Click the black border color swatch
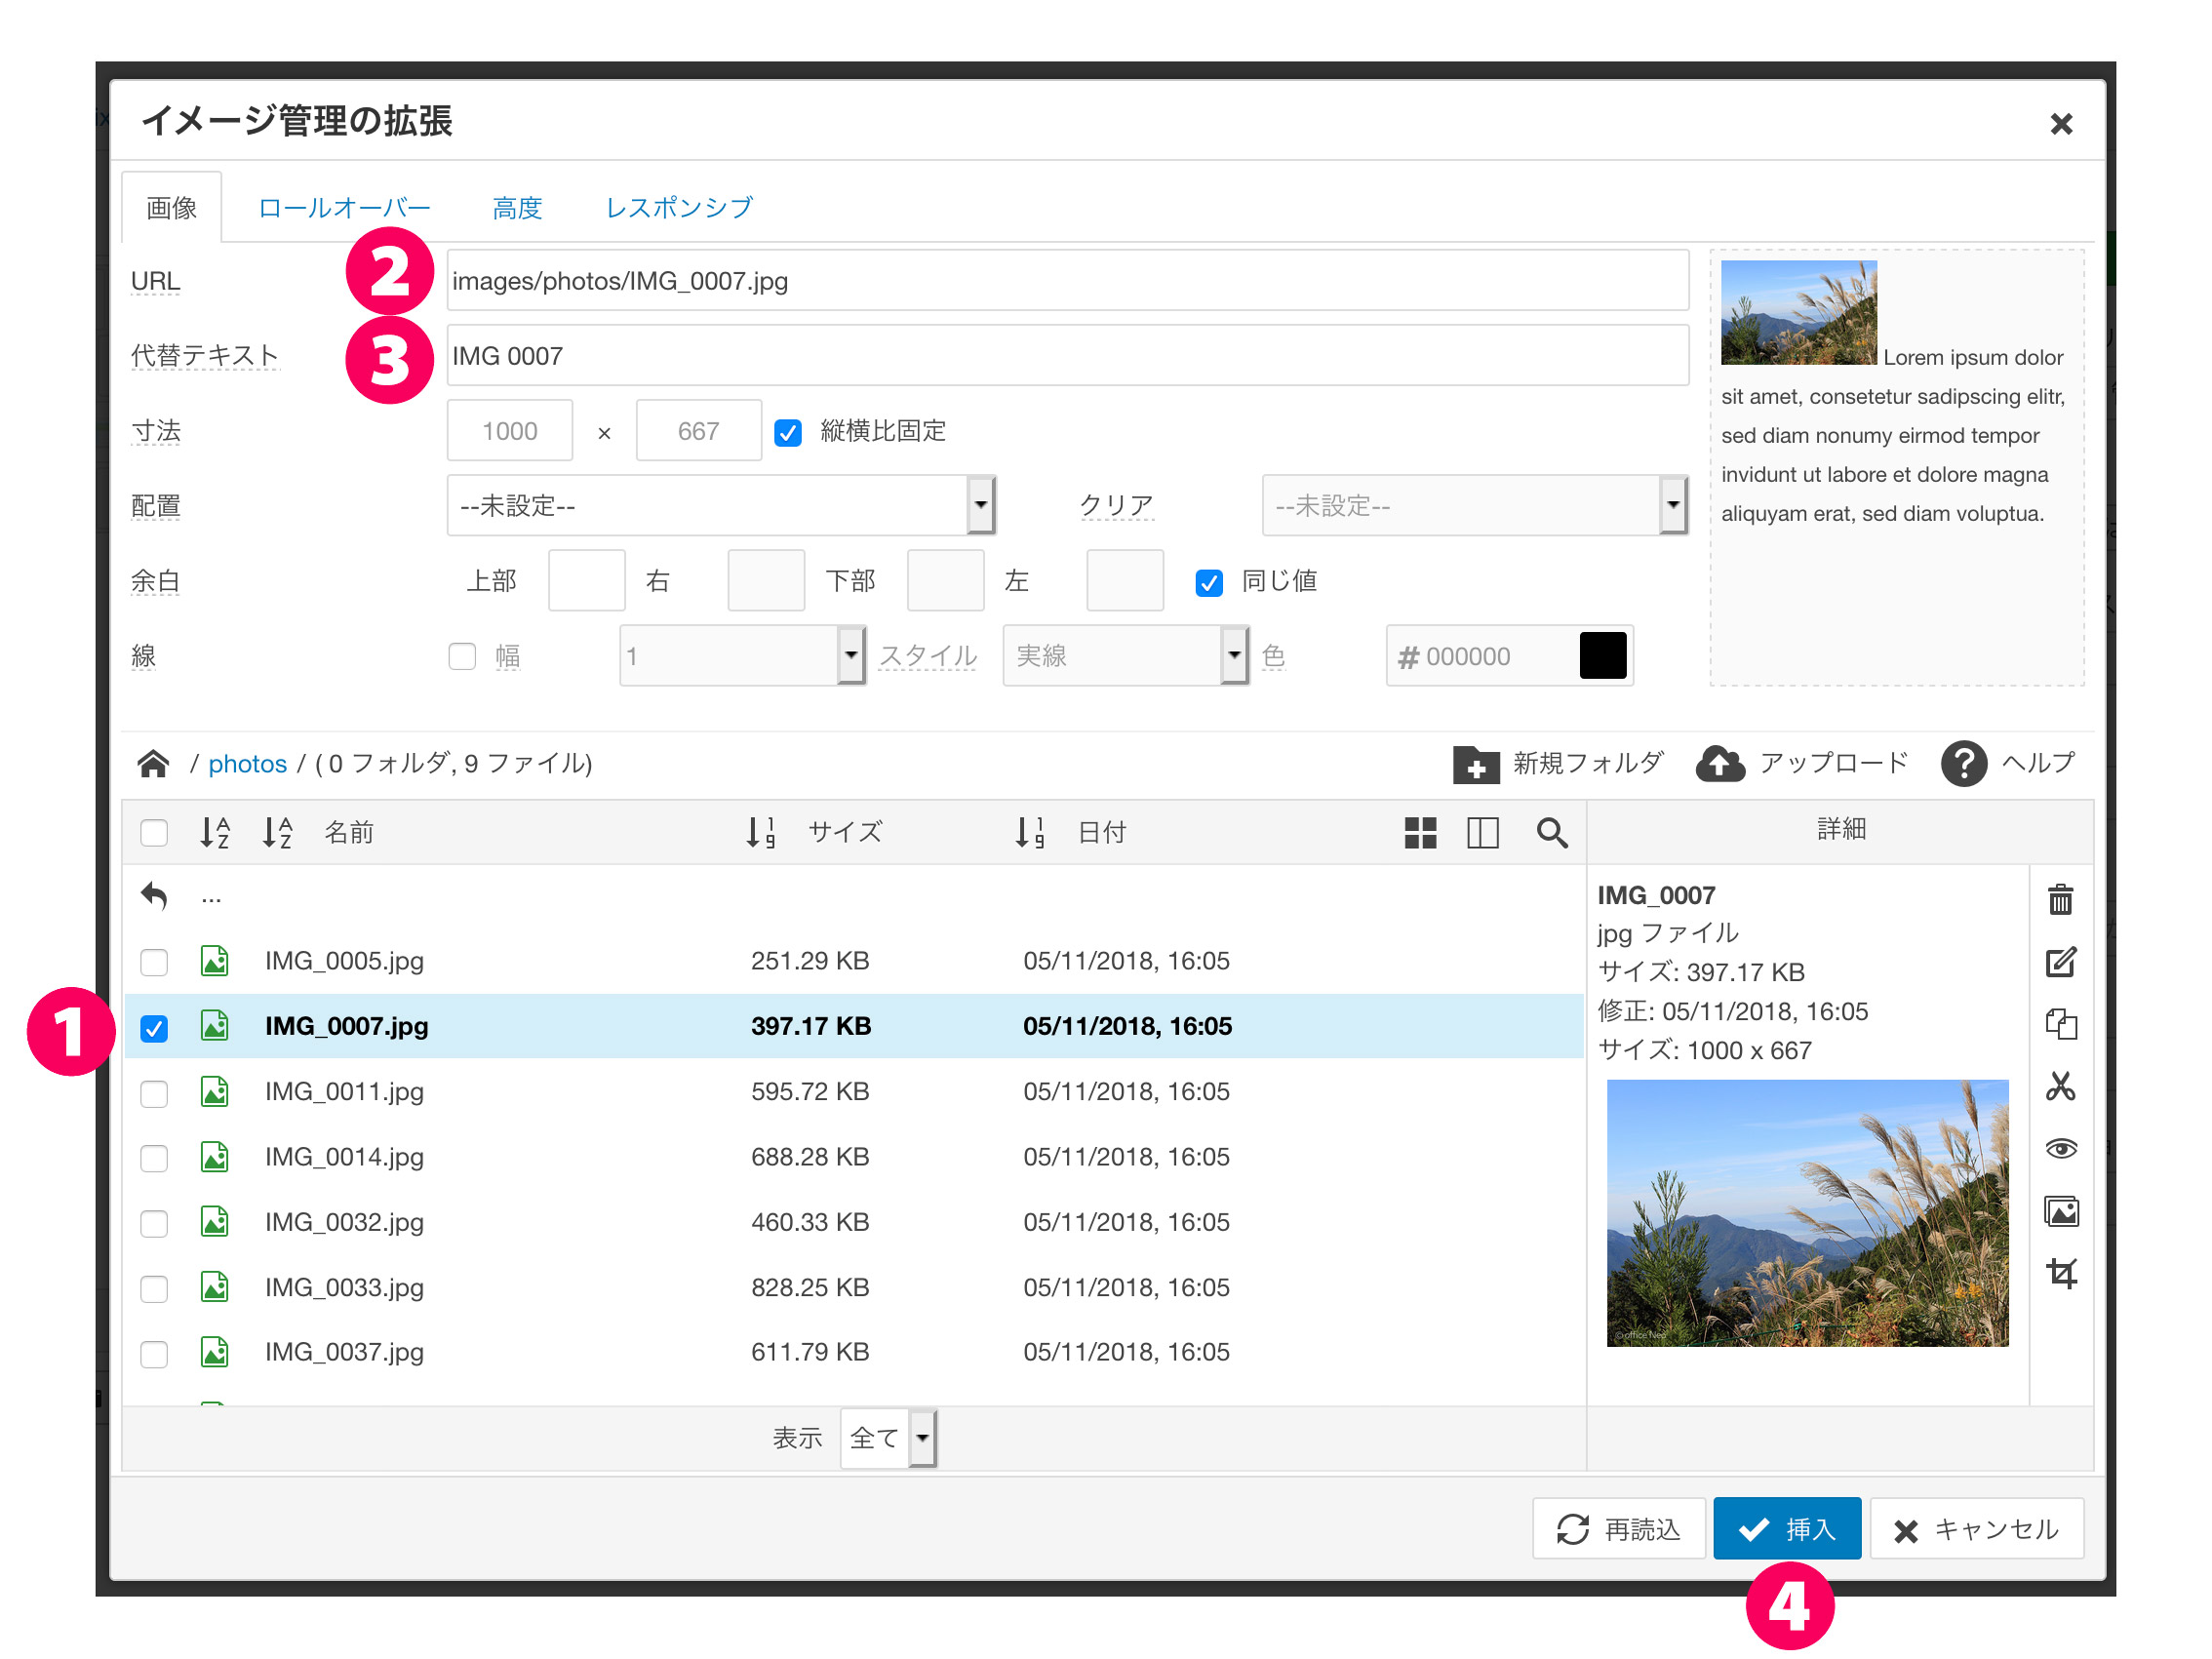 [x=1602, y=656]
